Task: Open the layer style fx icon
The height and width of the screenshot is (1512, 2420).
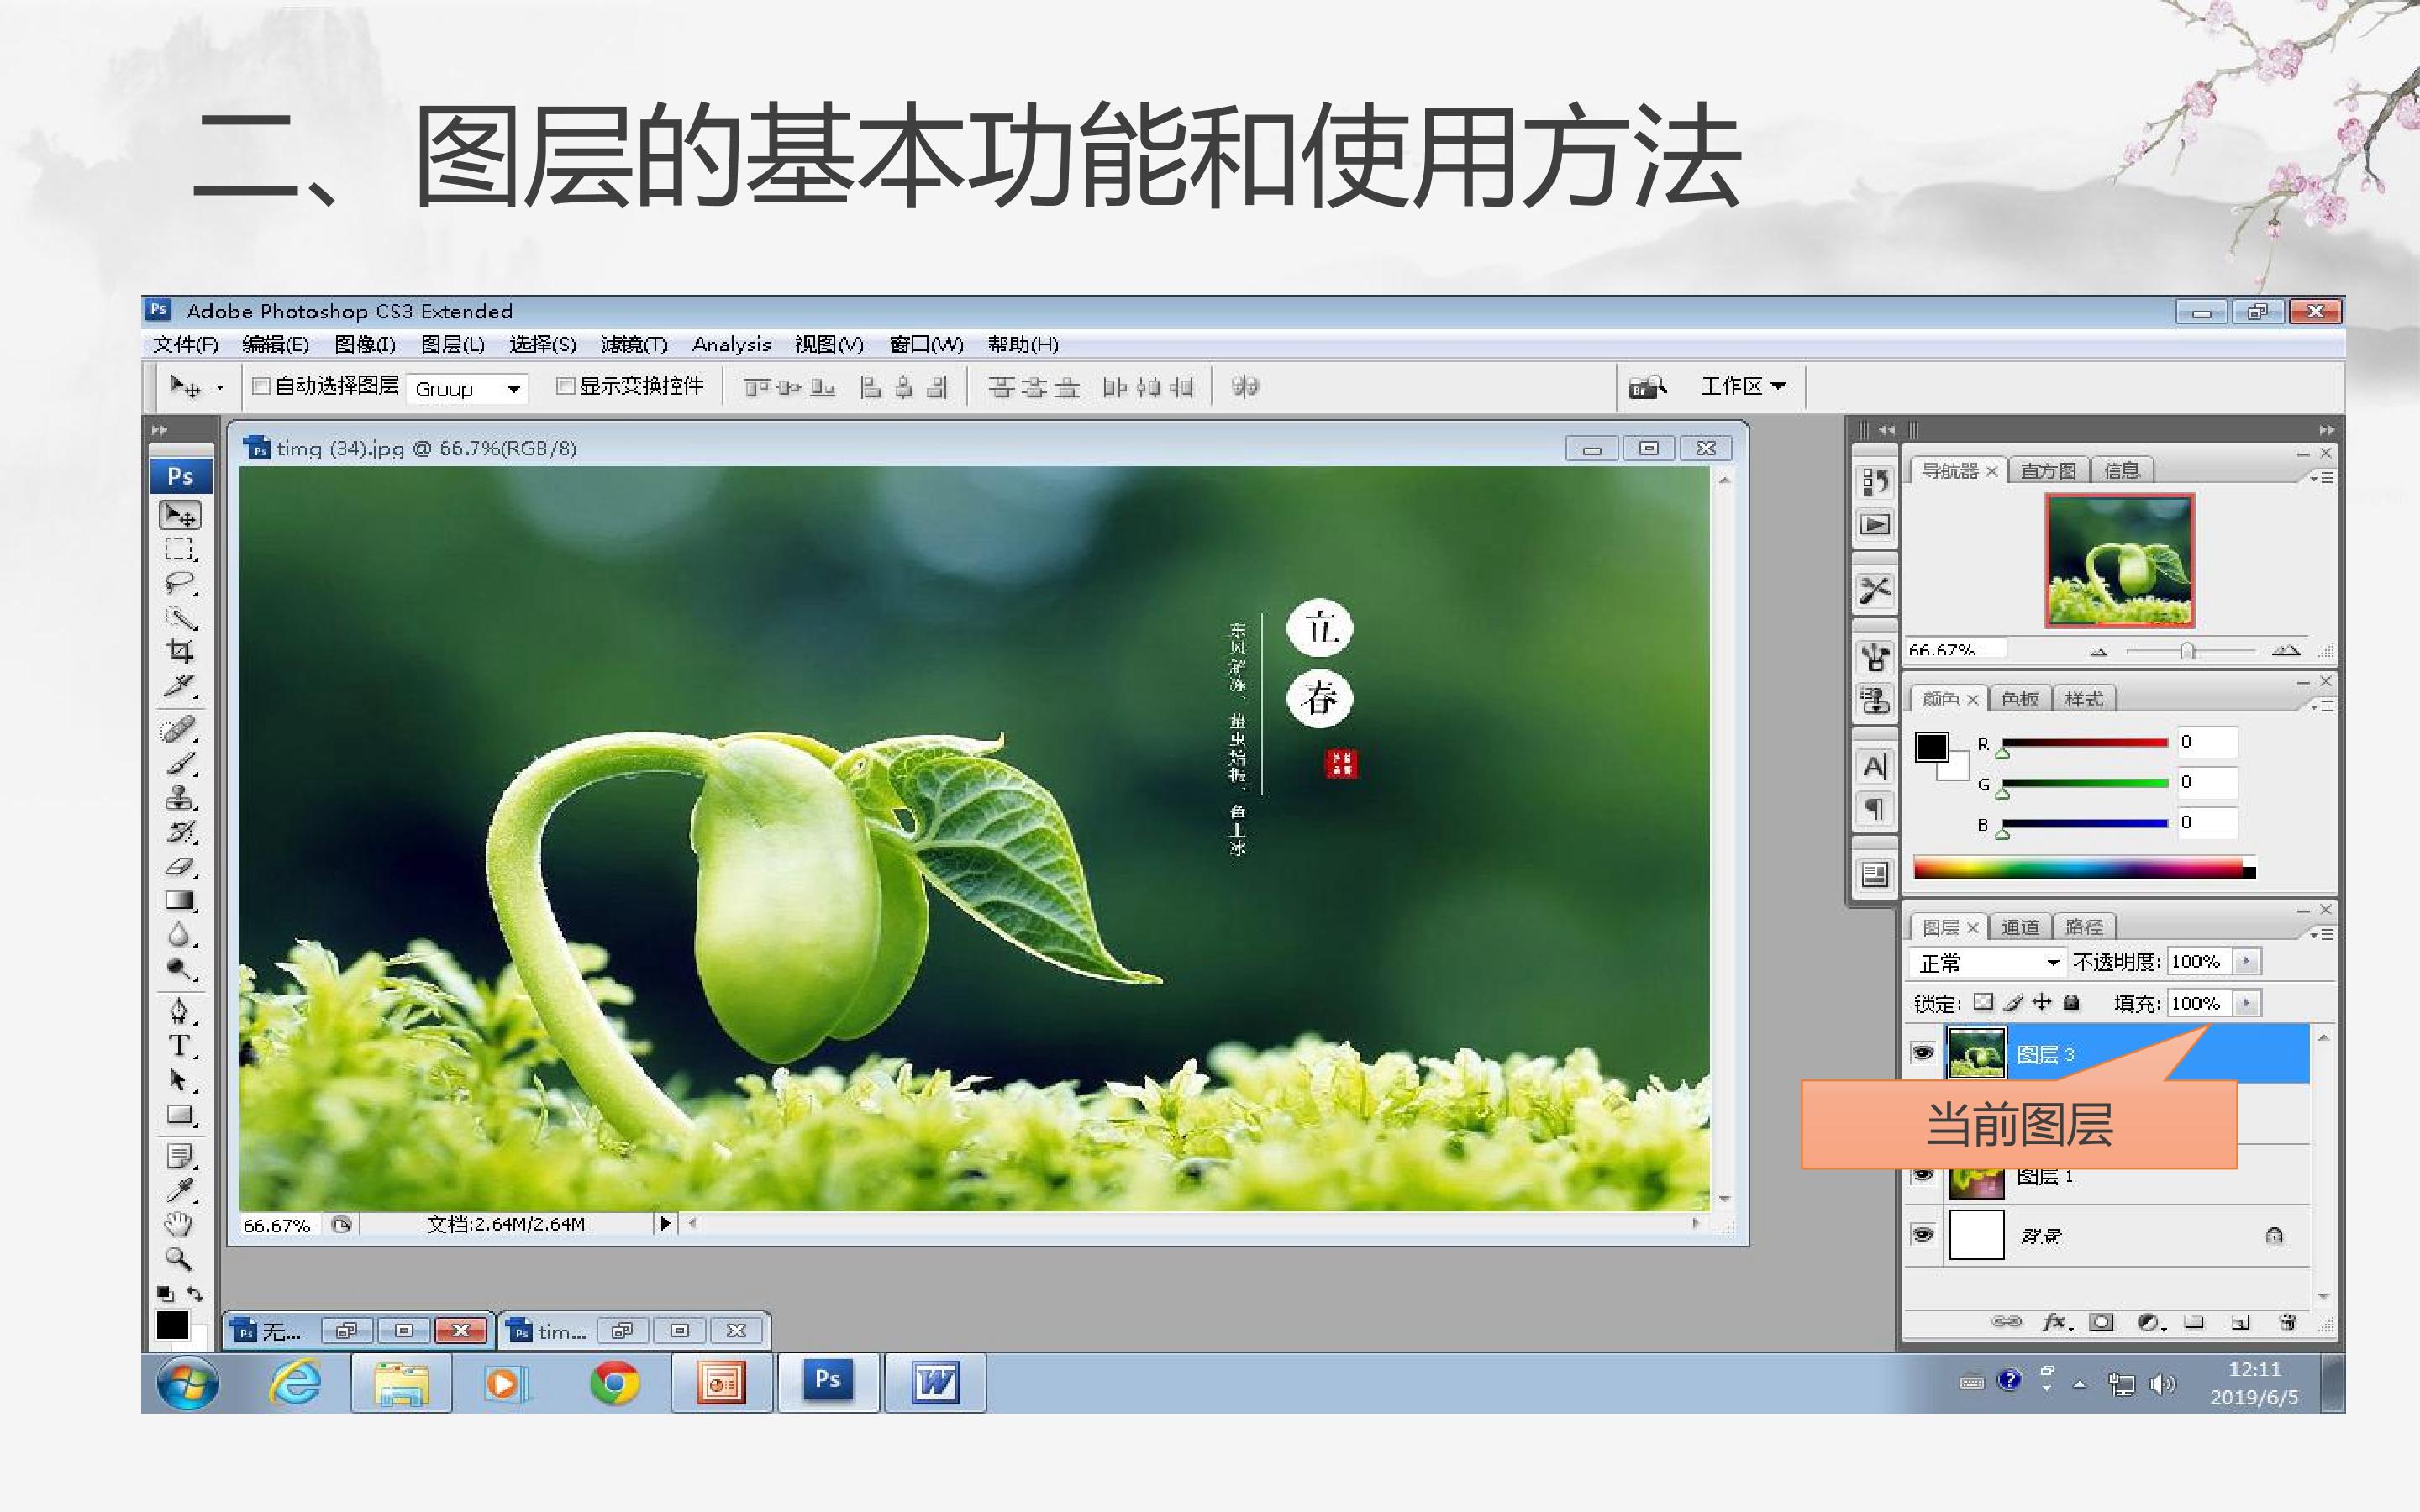Action: [x=2056, y=1322]
